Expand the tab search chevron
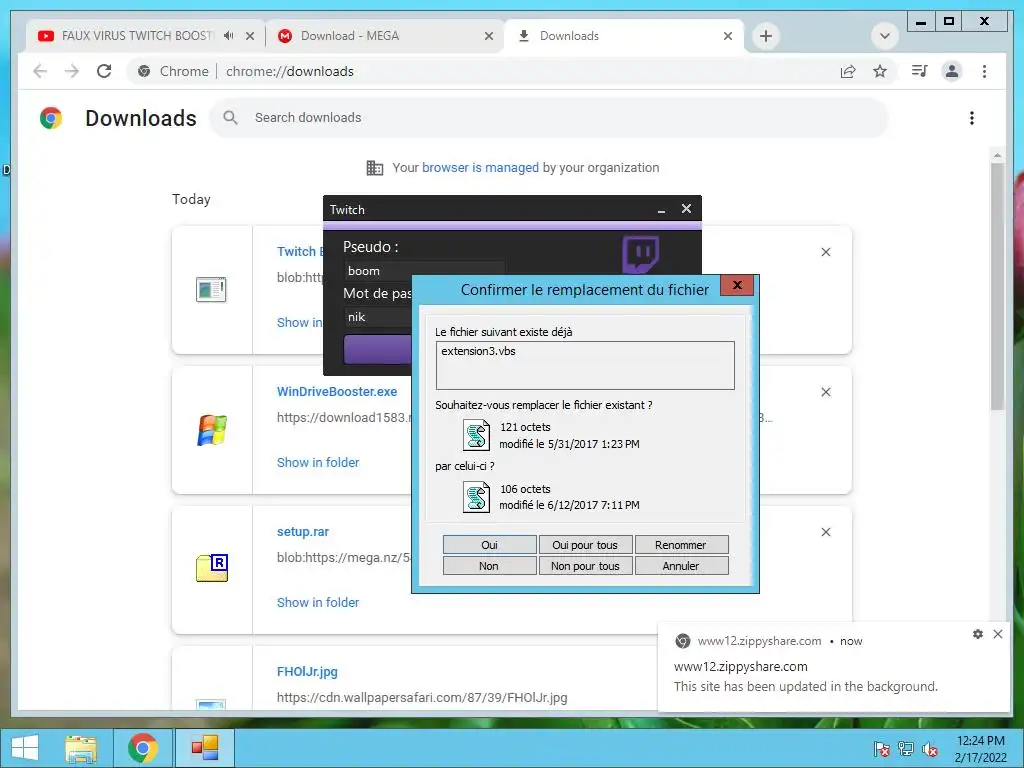Image resolution: width=1024 pixels, height=768 pixels. tap(884, 36)
